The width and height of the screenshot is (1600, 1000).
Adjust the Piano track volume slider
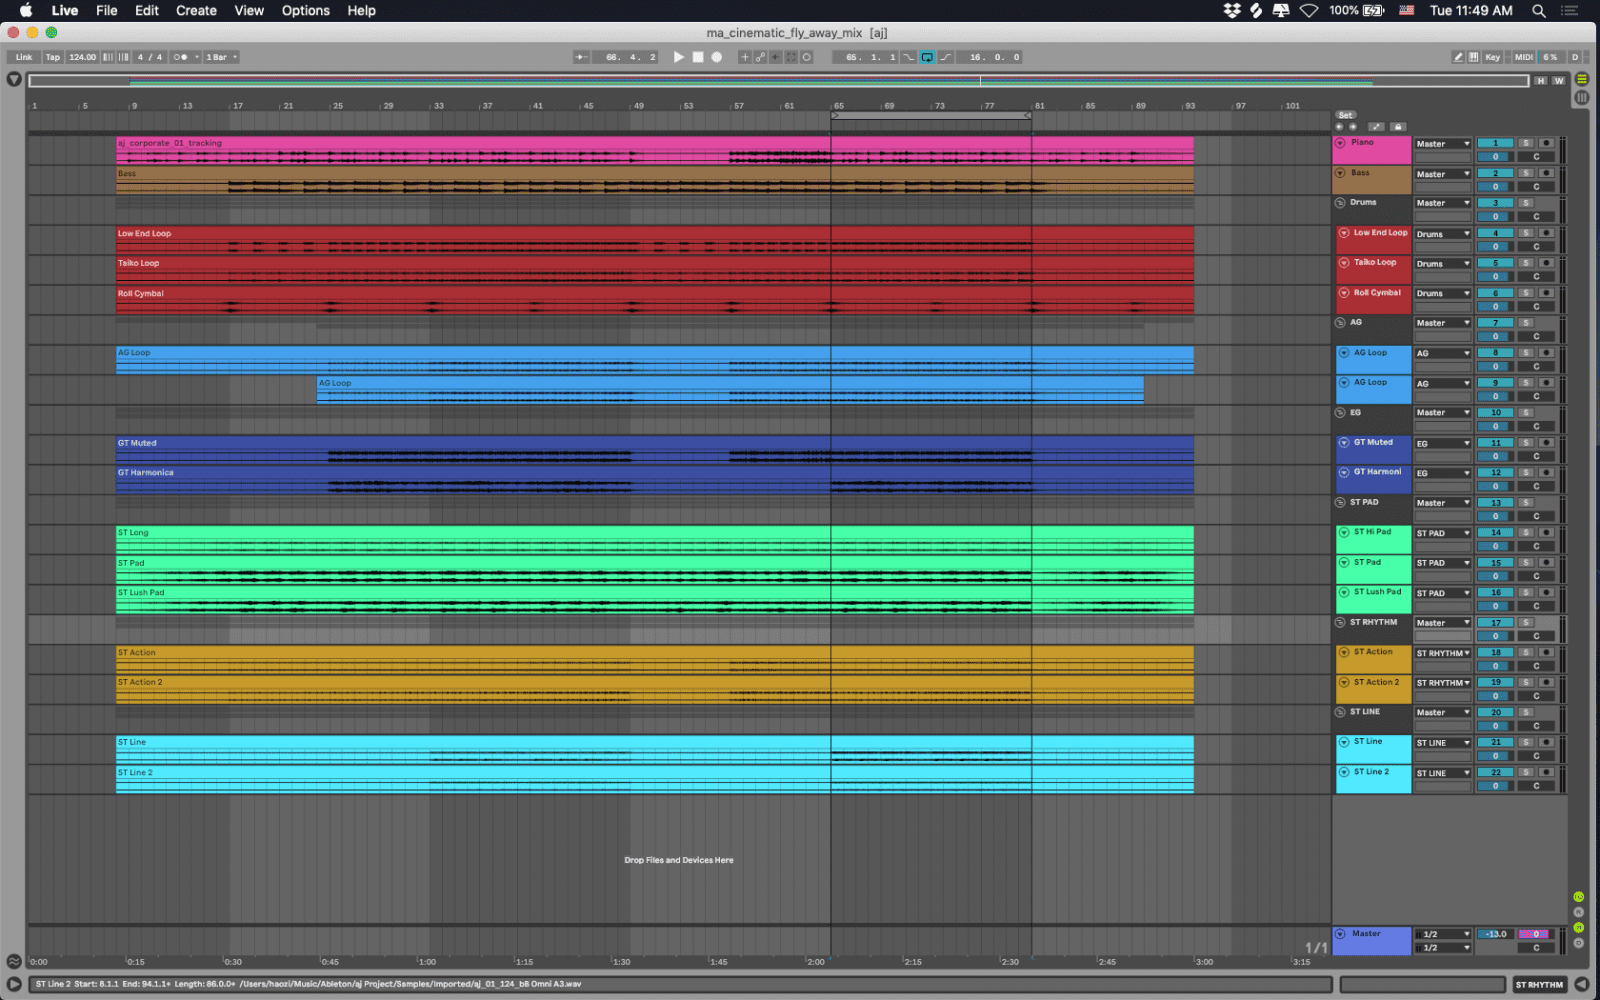pyautogui.click(x=1496, y=157)
